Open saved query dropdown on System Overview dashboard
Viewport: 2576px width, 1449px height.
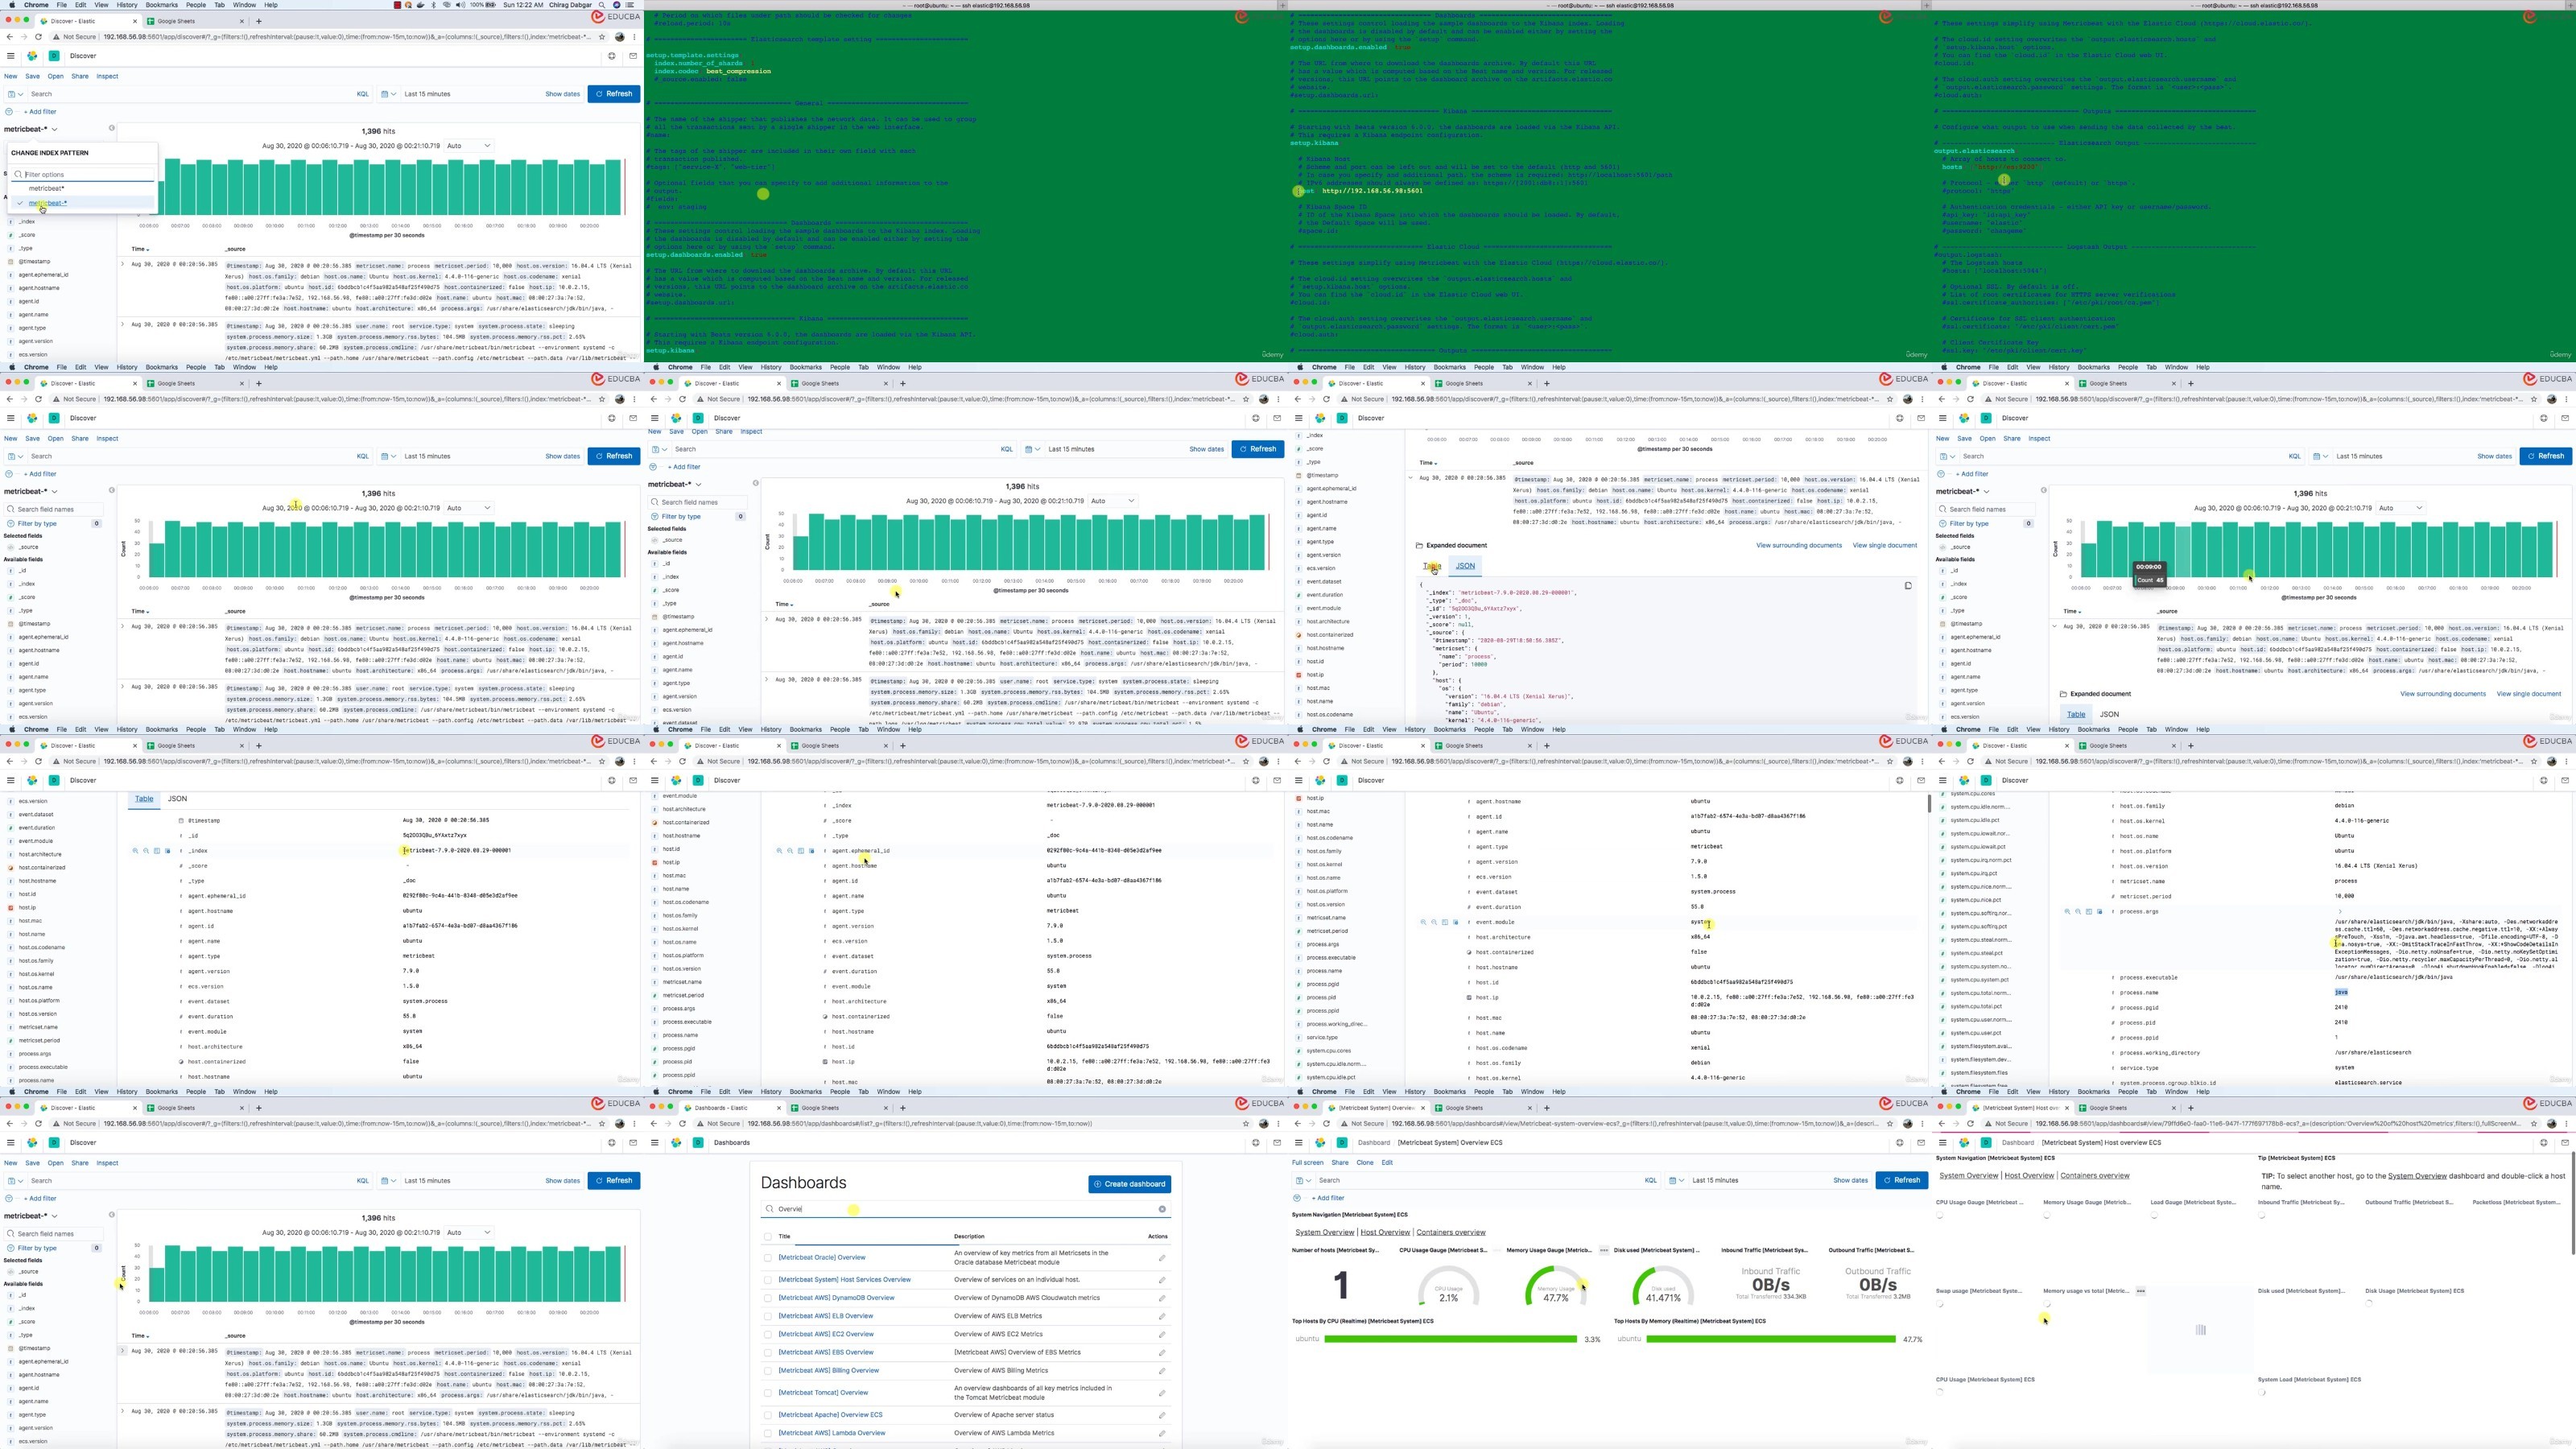pos(1304,1181)
